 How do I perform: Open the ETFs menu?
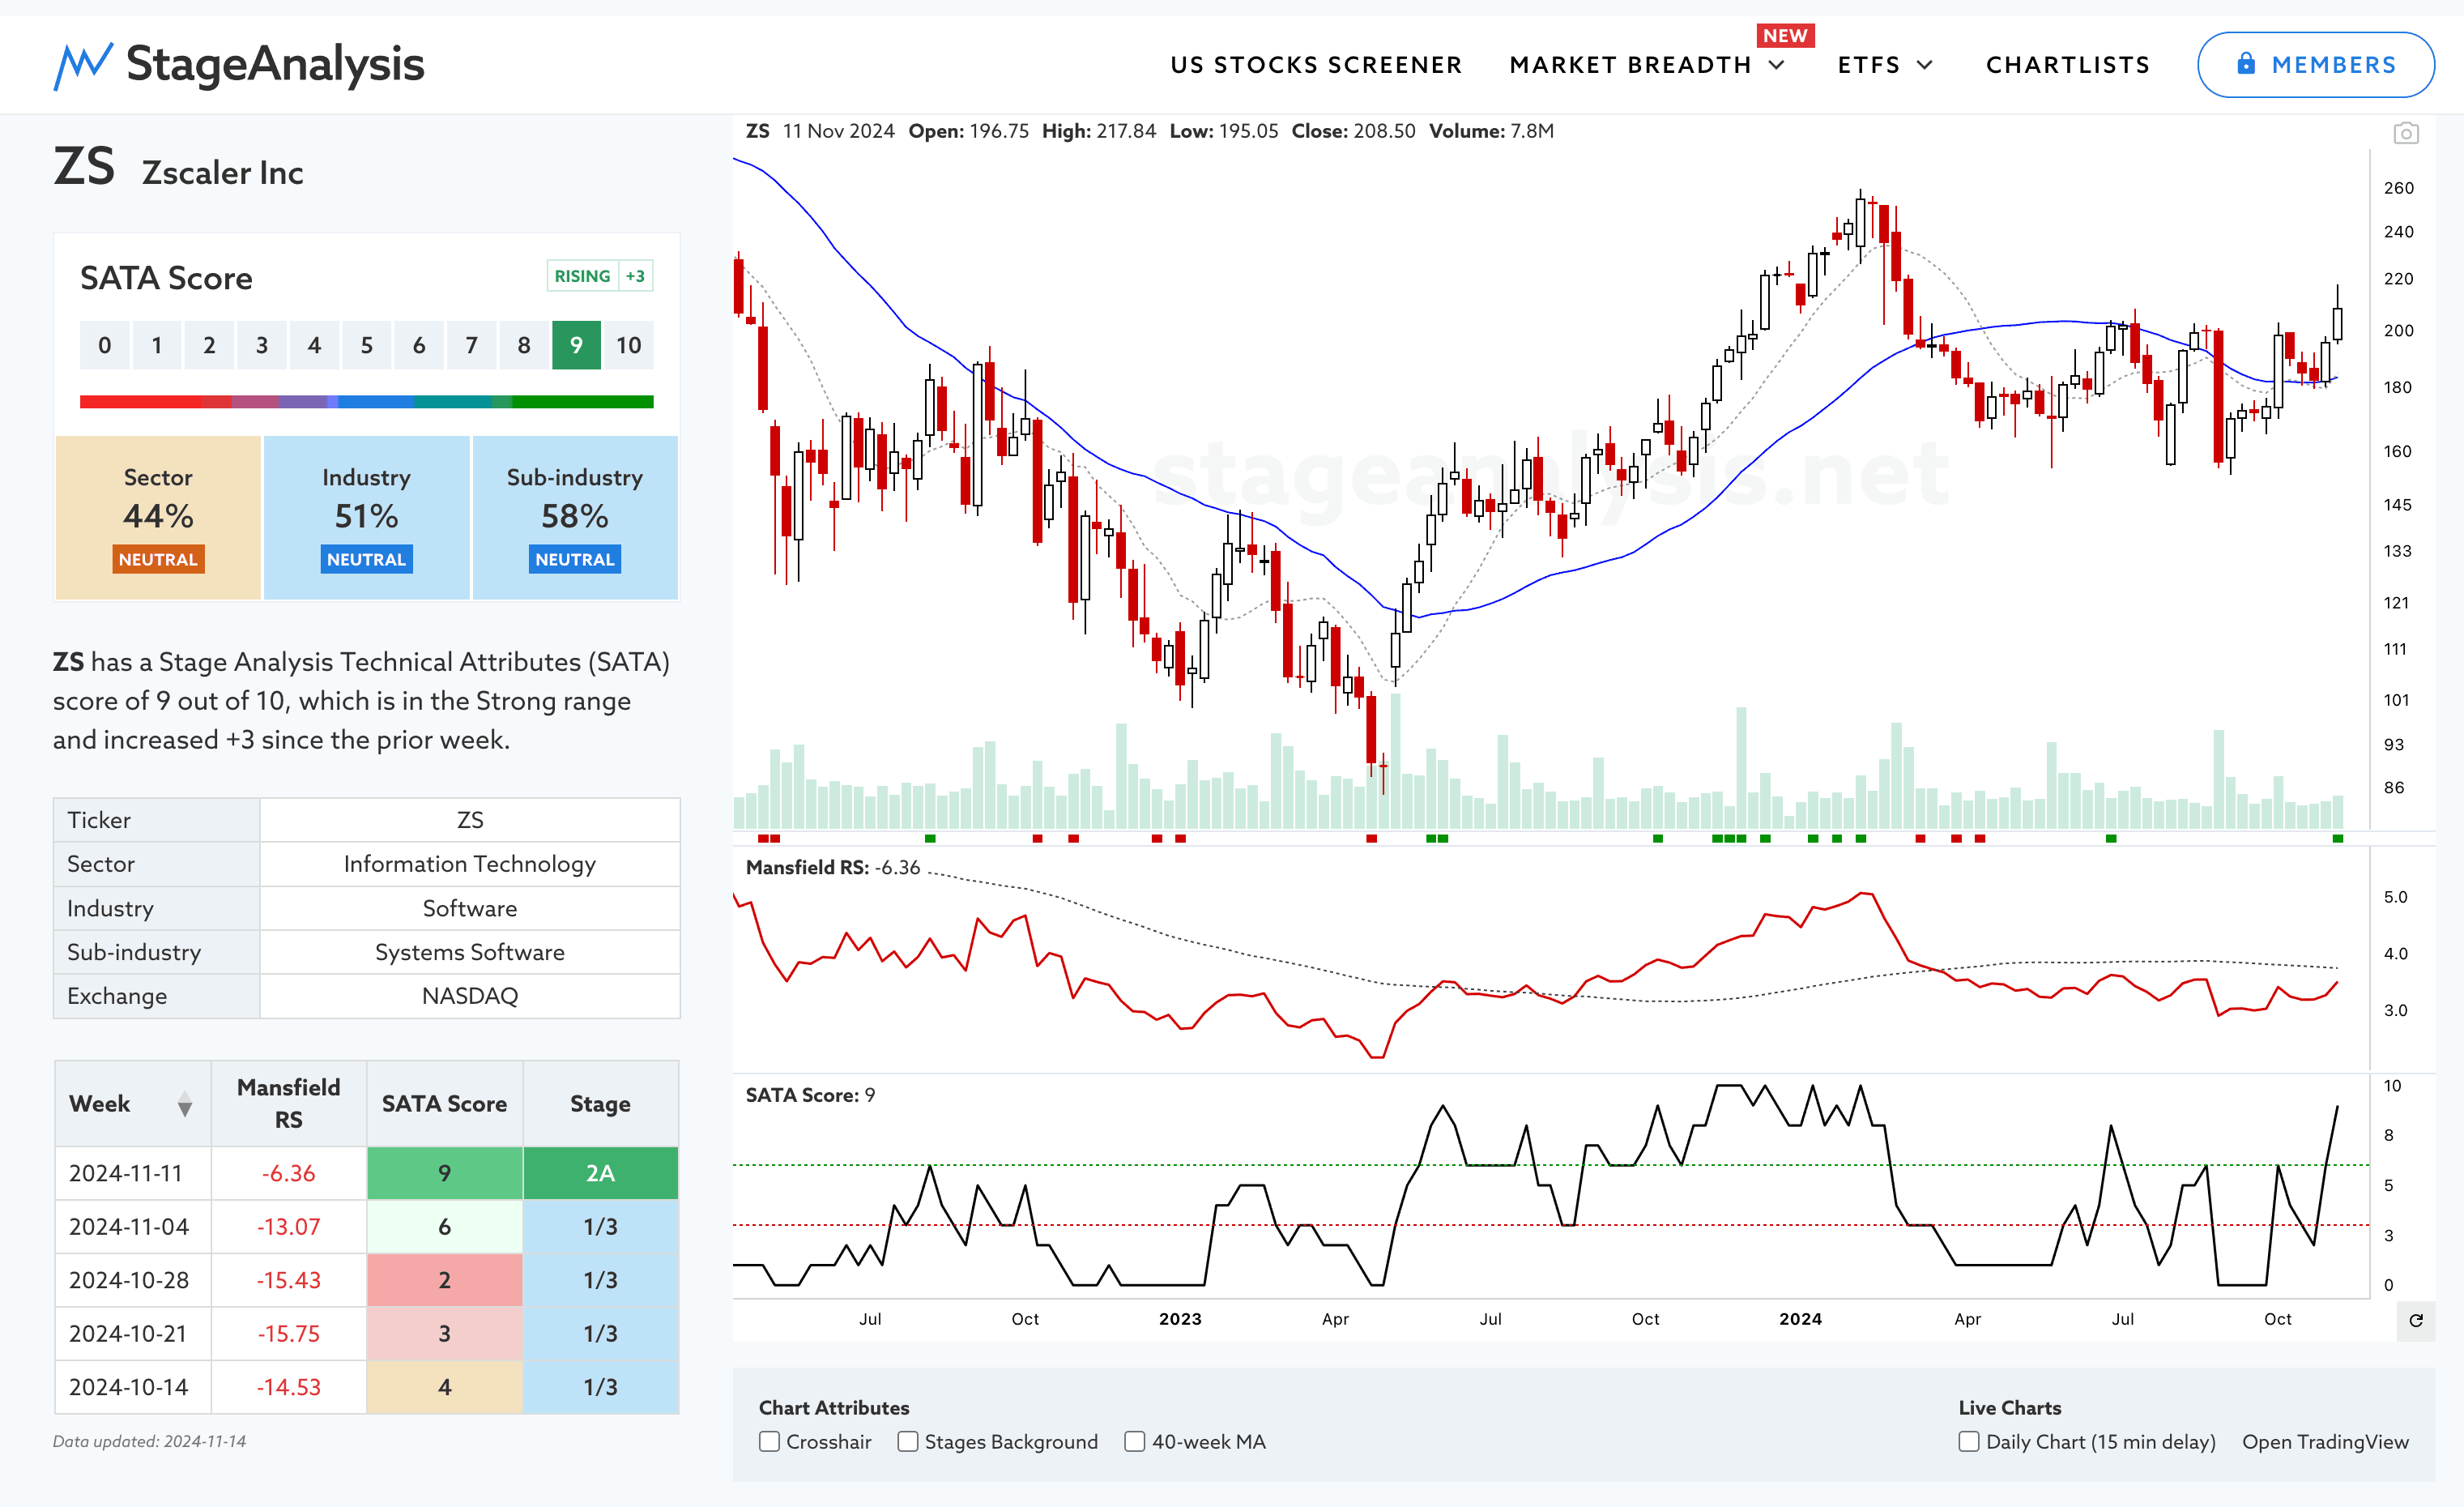coord(1868,65)
